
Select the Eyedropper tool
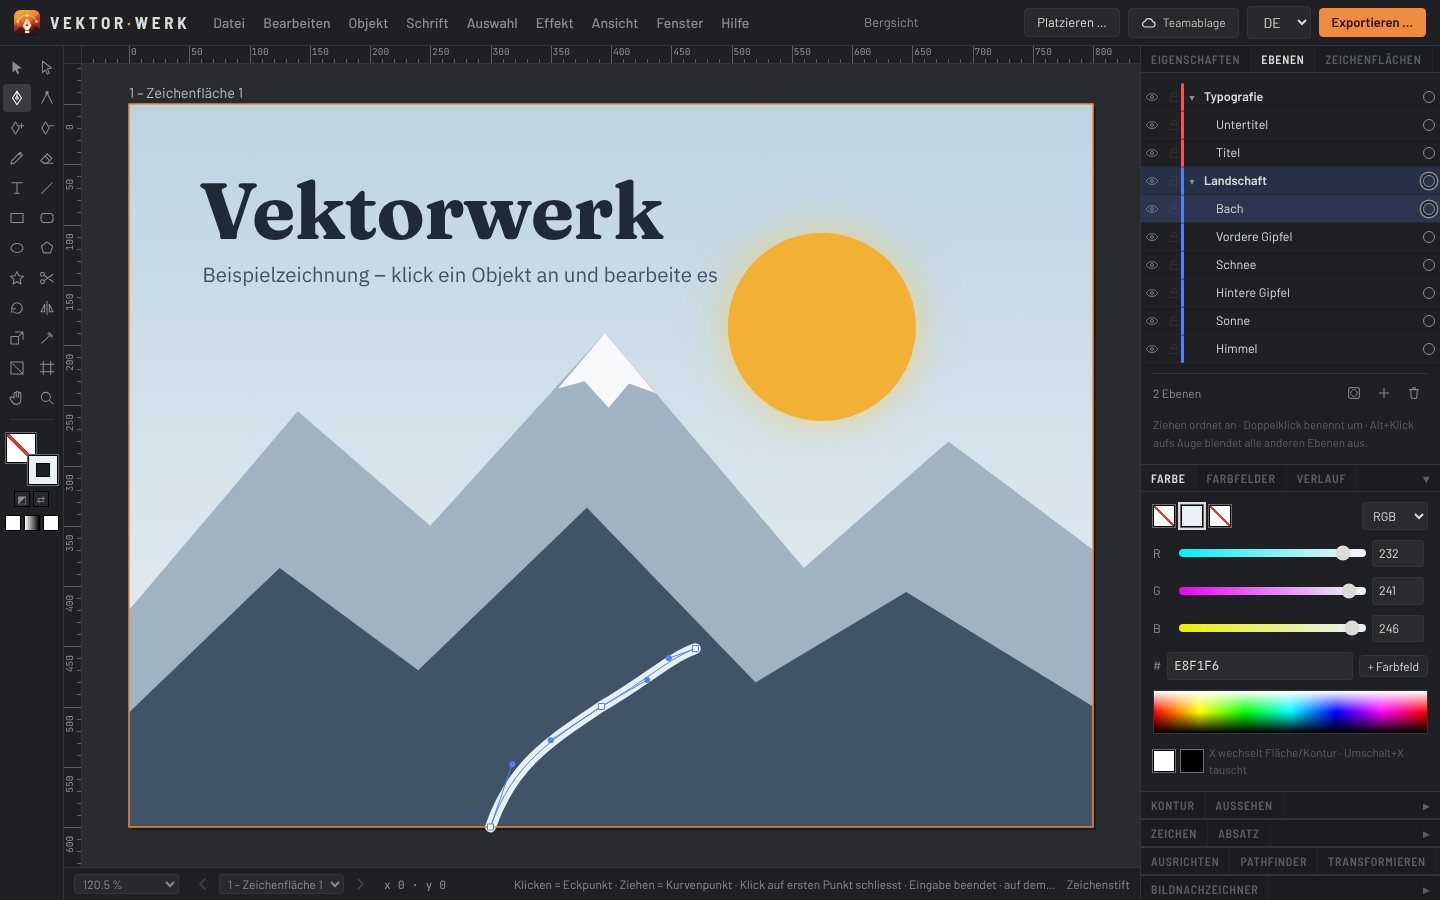47,338
